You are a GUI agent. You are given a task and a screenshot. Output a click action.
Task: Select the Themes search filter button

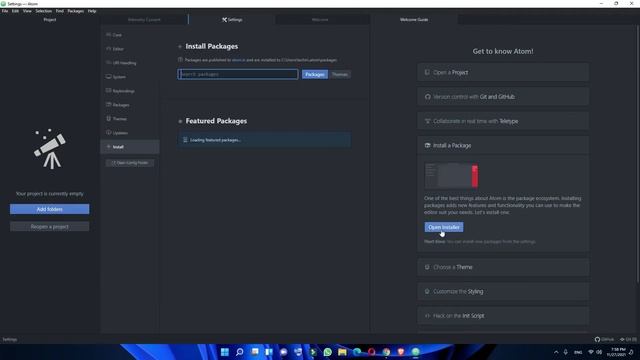pyautogui.click(x=340, y=74)
